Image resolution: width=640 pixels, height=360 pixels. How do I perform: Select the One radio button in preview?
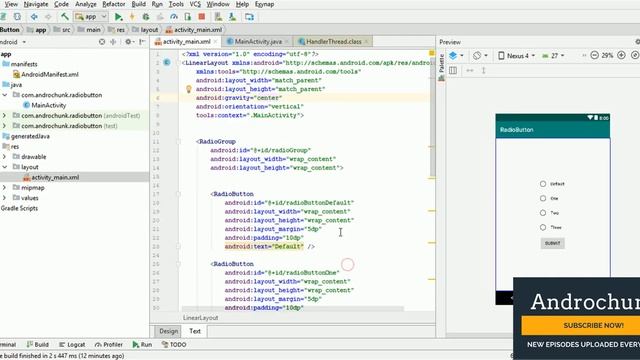coord(543,198)
